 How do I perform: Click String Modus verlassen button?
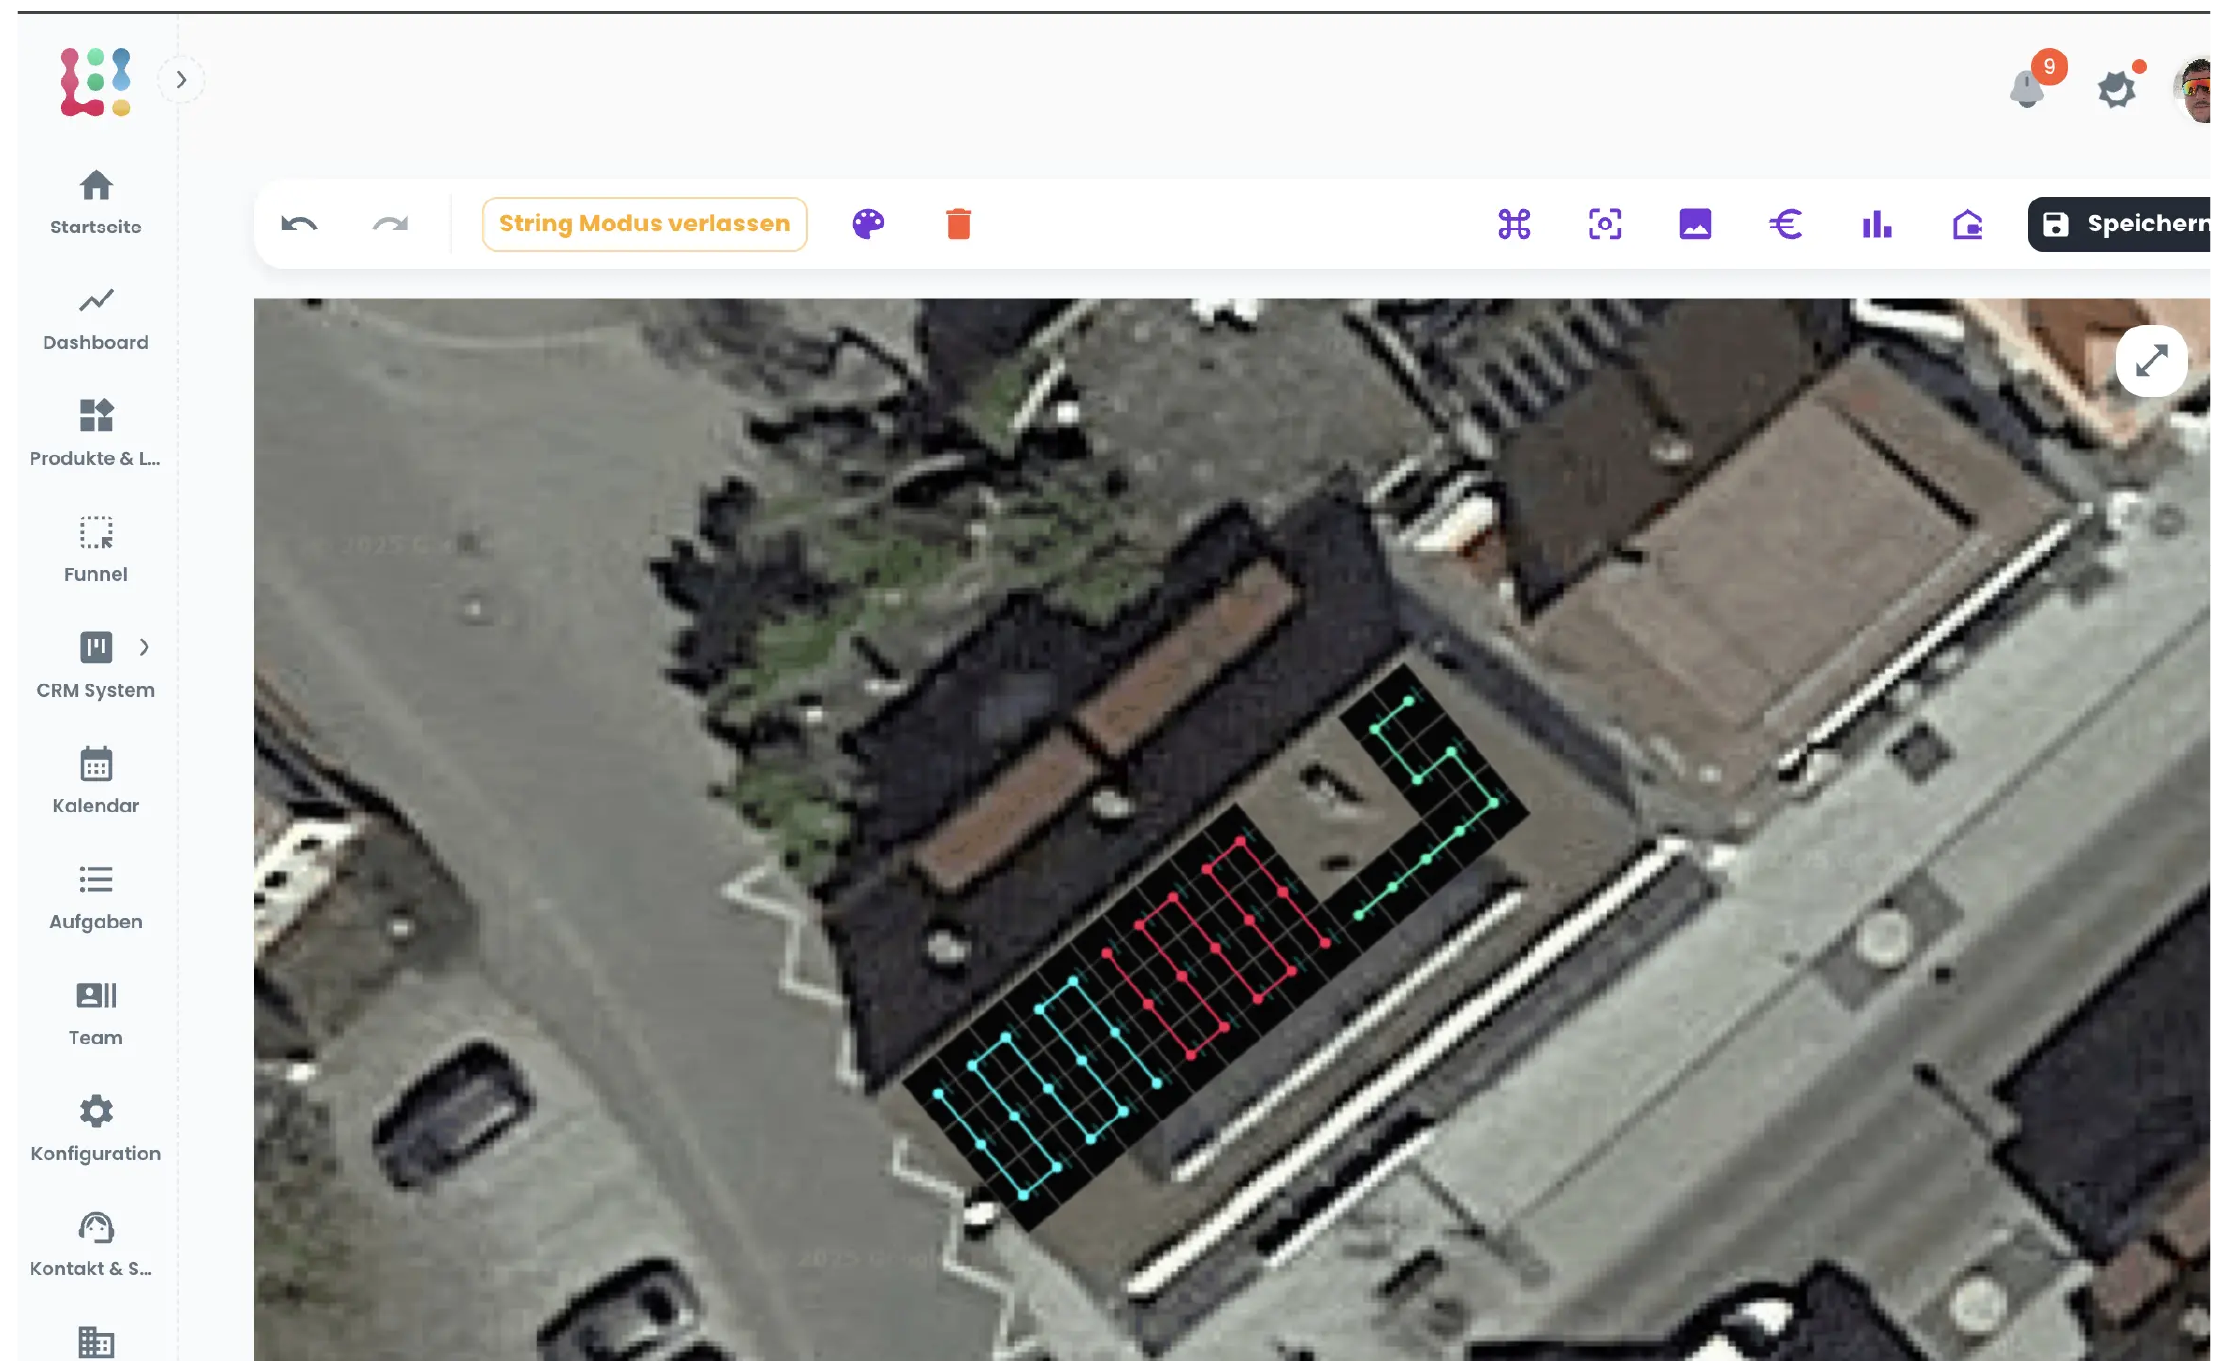click(x=644, y=224)
